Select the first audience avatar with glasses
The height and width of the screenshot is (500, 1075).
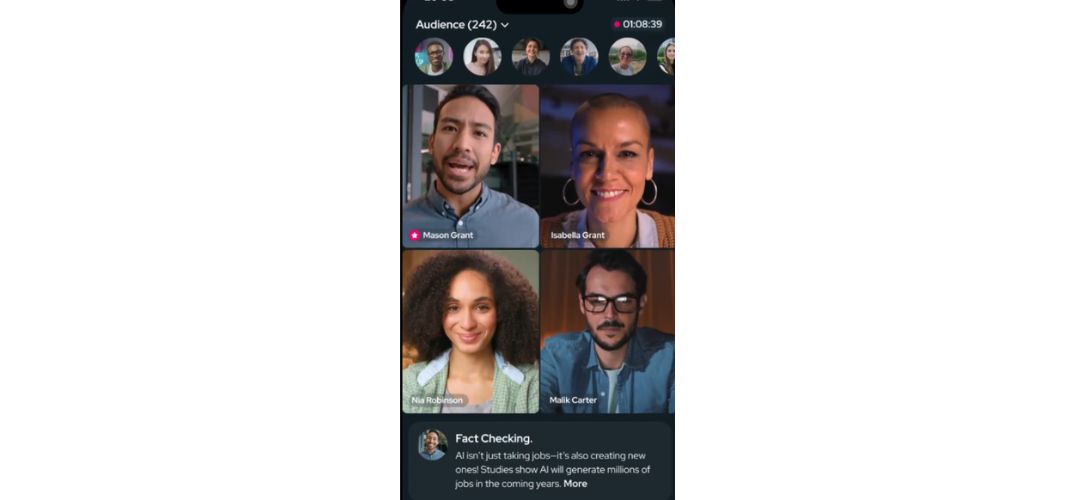434,56
